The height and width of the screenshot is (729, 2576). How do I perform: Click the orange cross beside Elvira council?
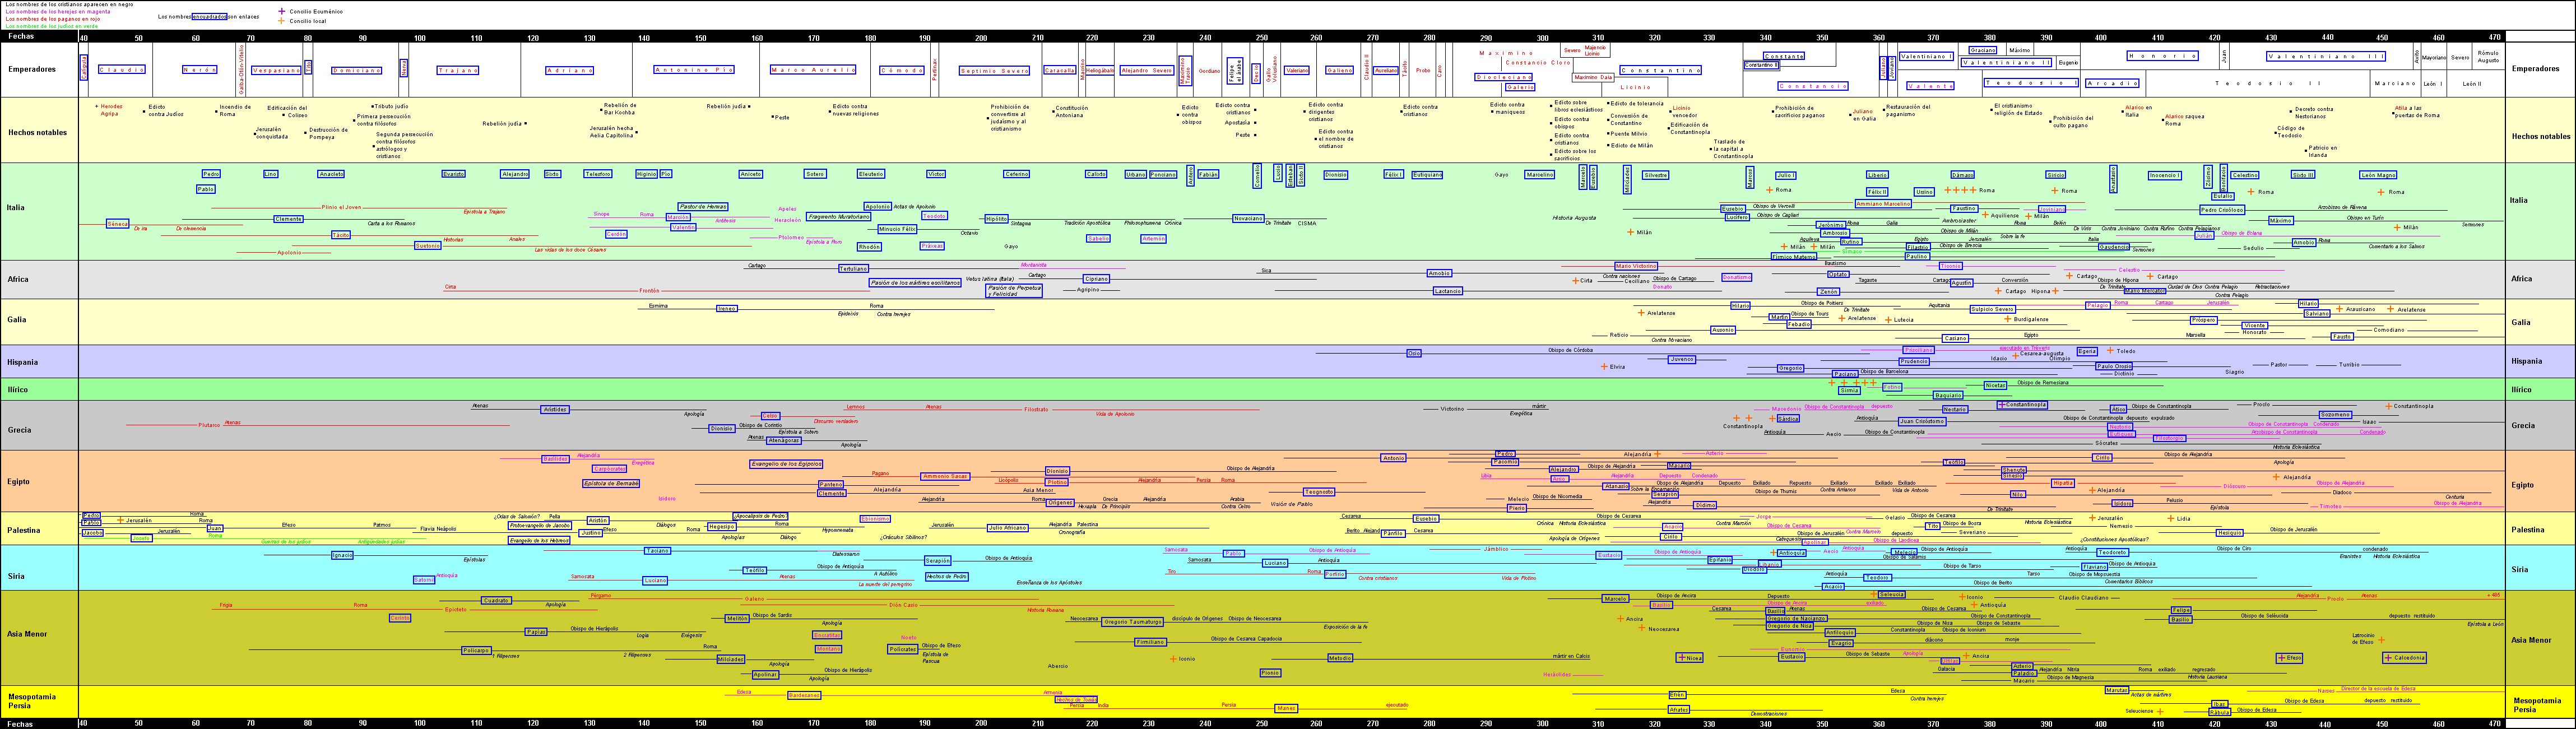[1604, 367]
